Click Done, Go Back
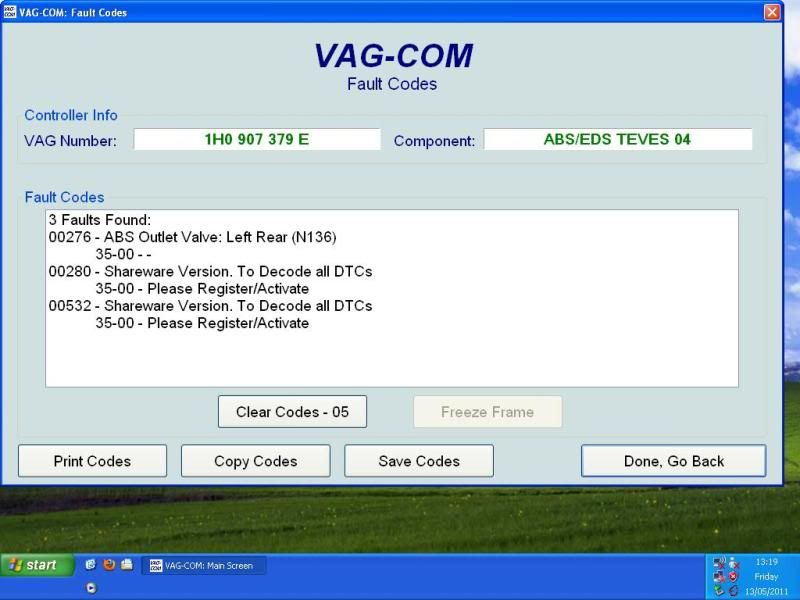 tap(673, 461)
